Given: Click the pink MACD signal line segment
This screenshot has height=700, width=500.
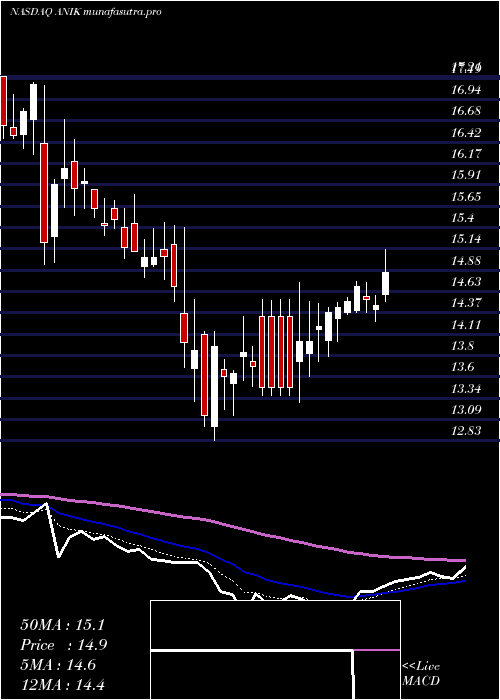Looking at the screenshot, I should [377, 650].
